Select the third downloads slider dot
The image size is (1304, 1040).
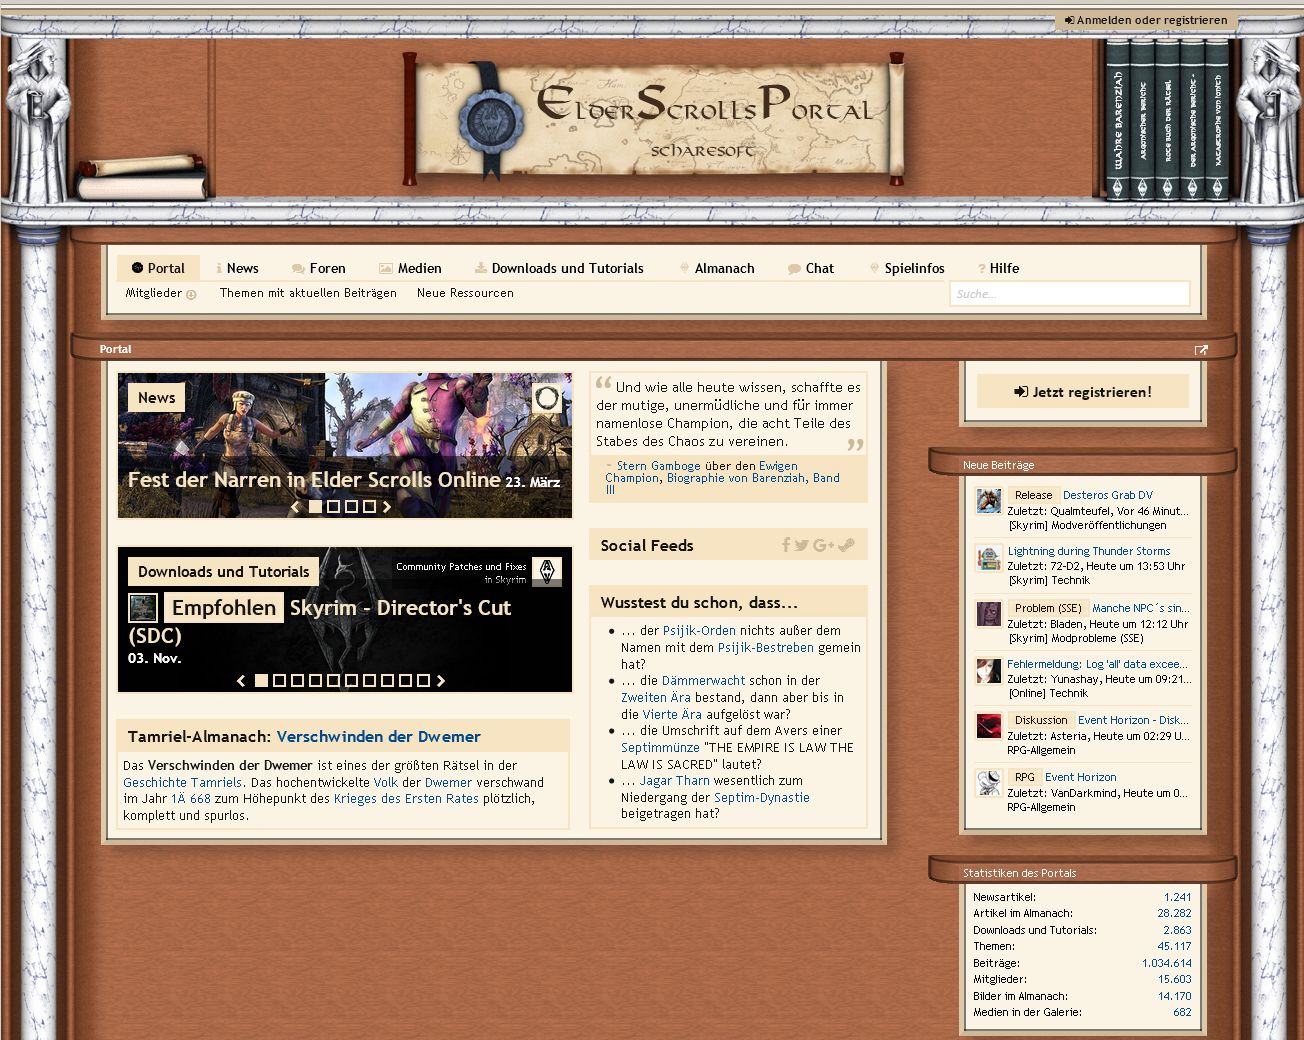(x=297, y=681)
